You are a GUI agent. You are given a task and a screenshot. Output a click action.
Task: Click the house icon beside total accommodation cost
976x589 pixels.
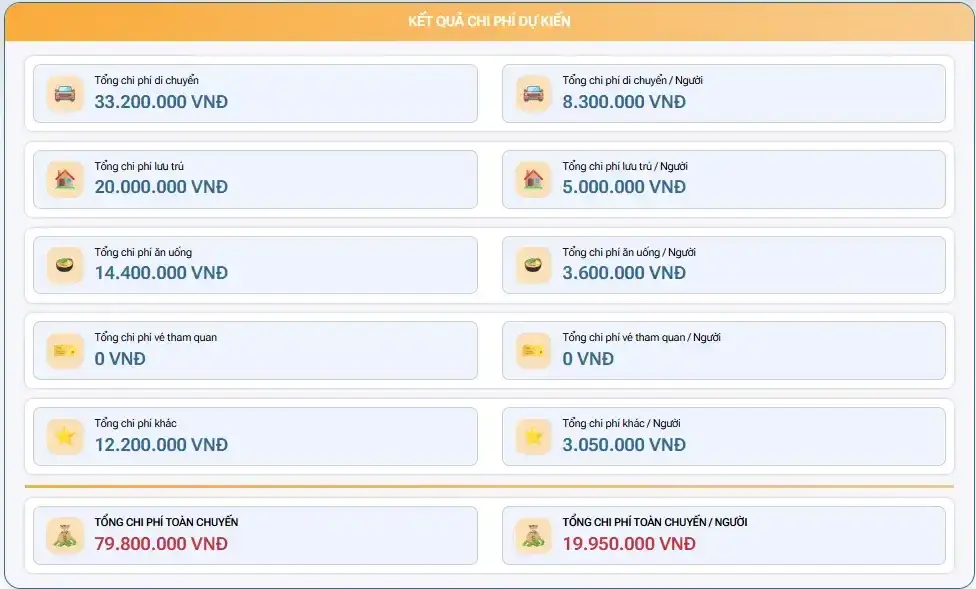pyautogui.click(x=65, y=180)
